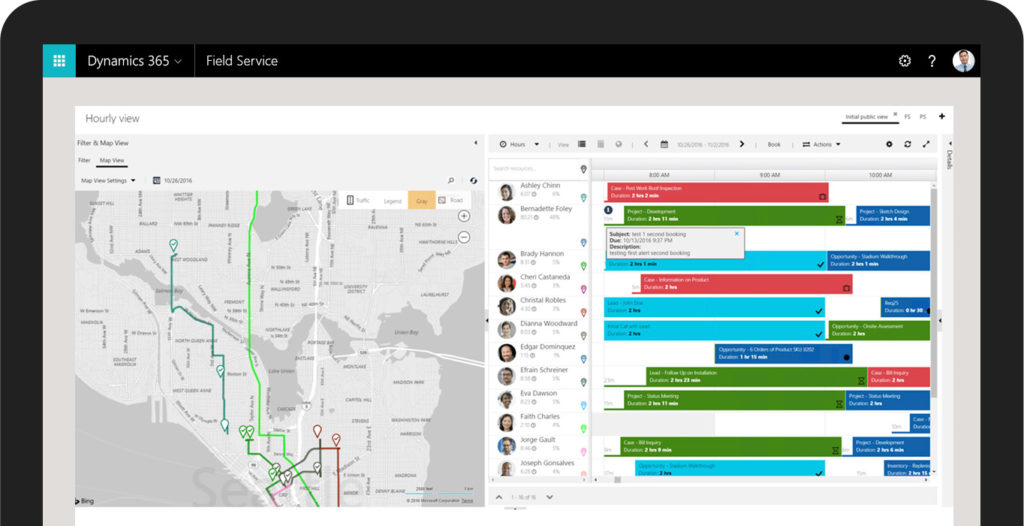
Task: Expand schedule board to full screen
Action: (x=926, y=144)
